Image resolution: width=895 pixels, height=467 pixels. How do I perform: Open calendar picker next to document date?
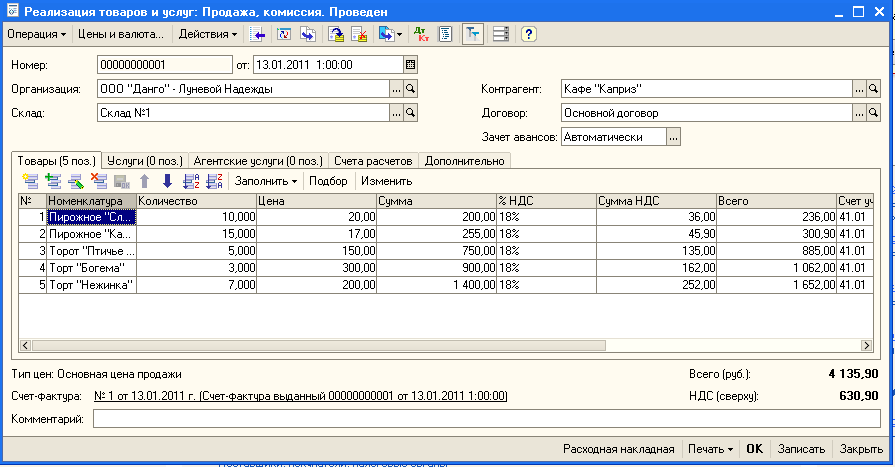pyautogui.click(x=410, y=65)
